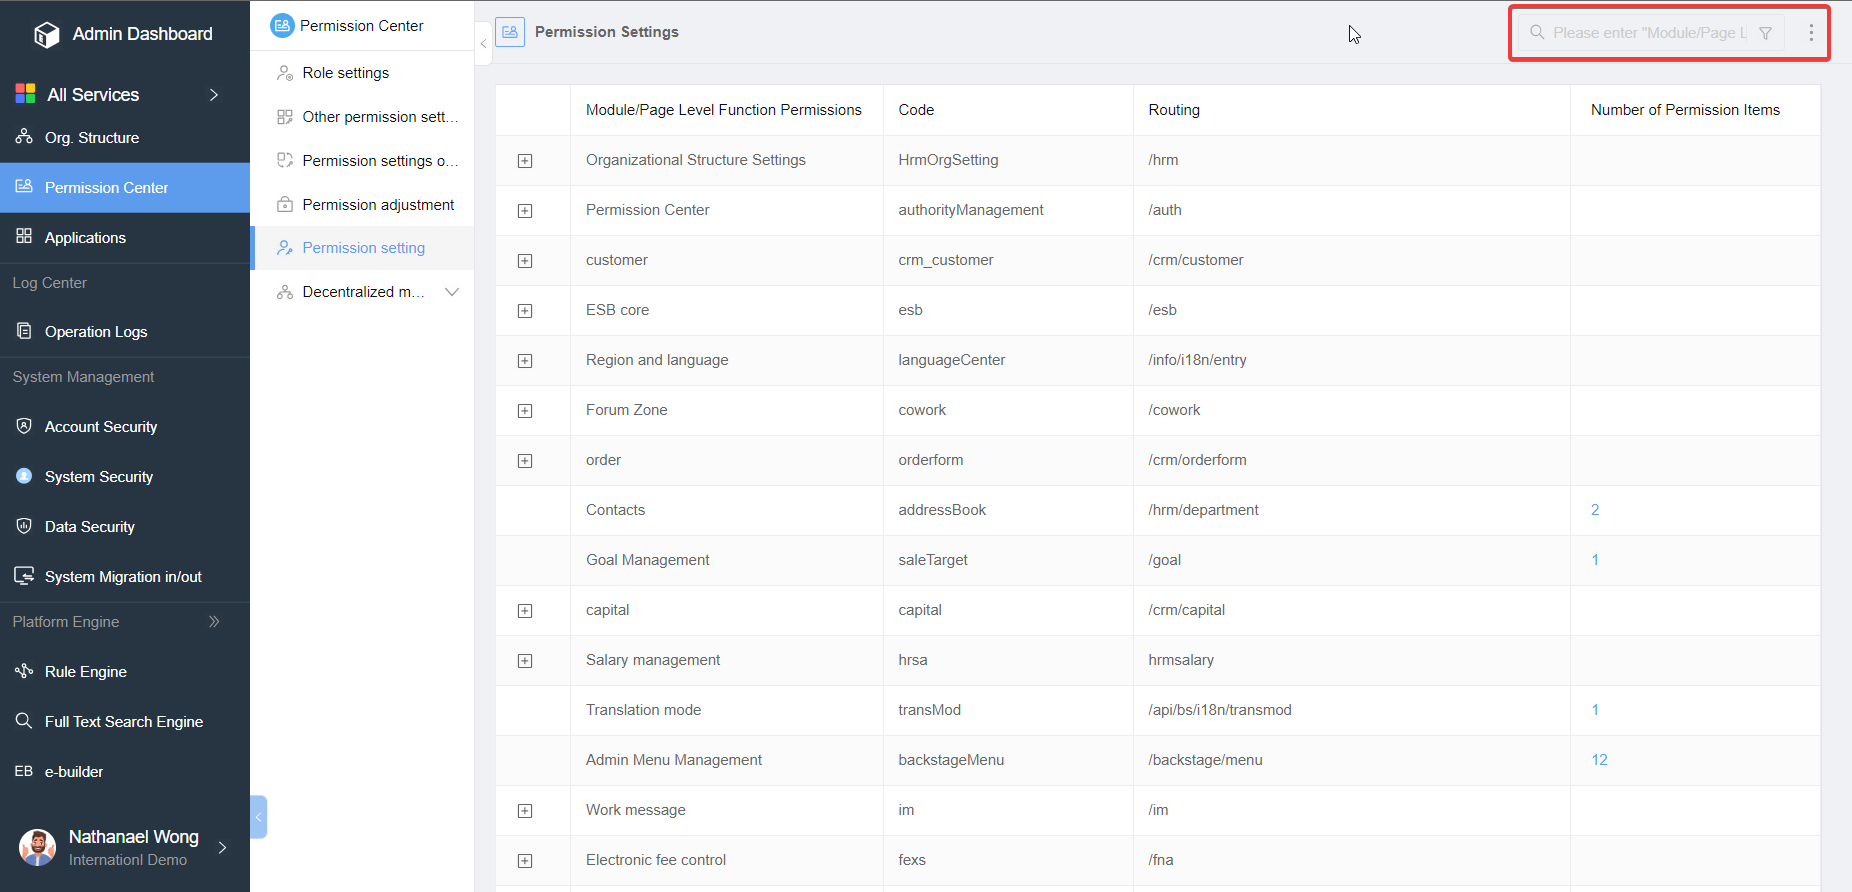Viewport: 1852px width, 892px height.
Task: Expand the All Services menu
Action: click(x=213, y=95)
